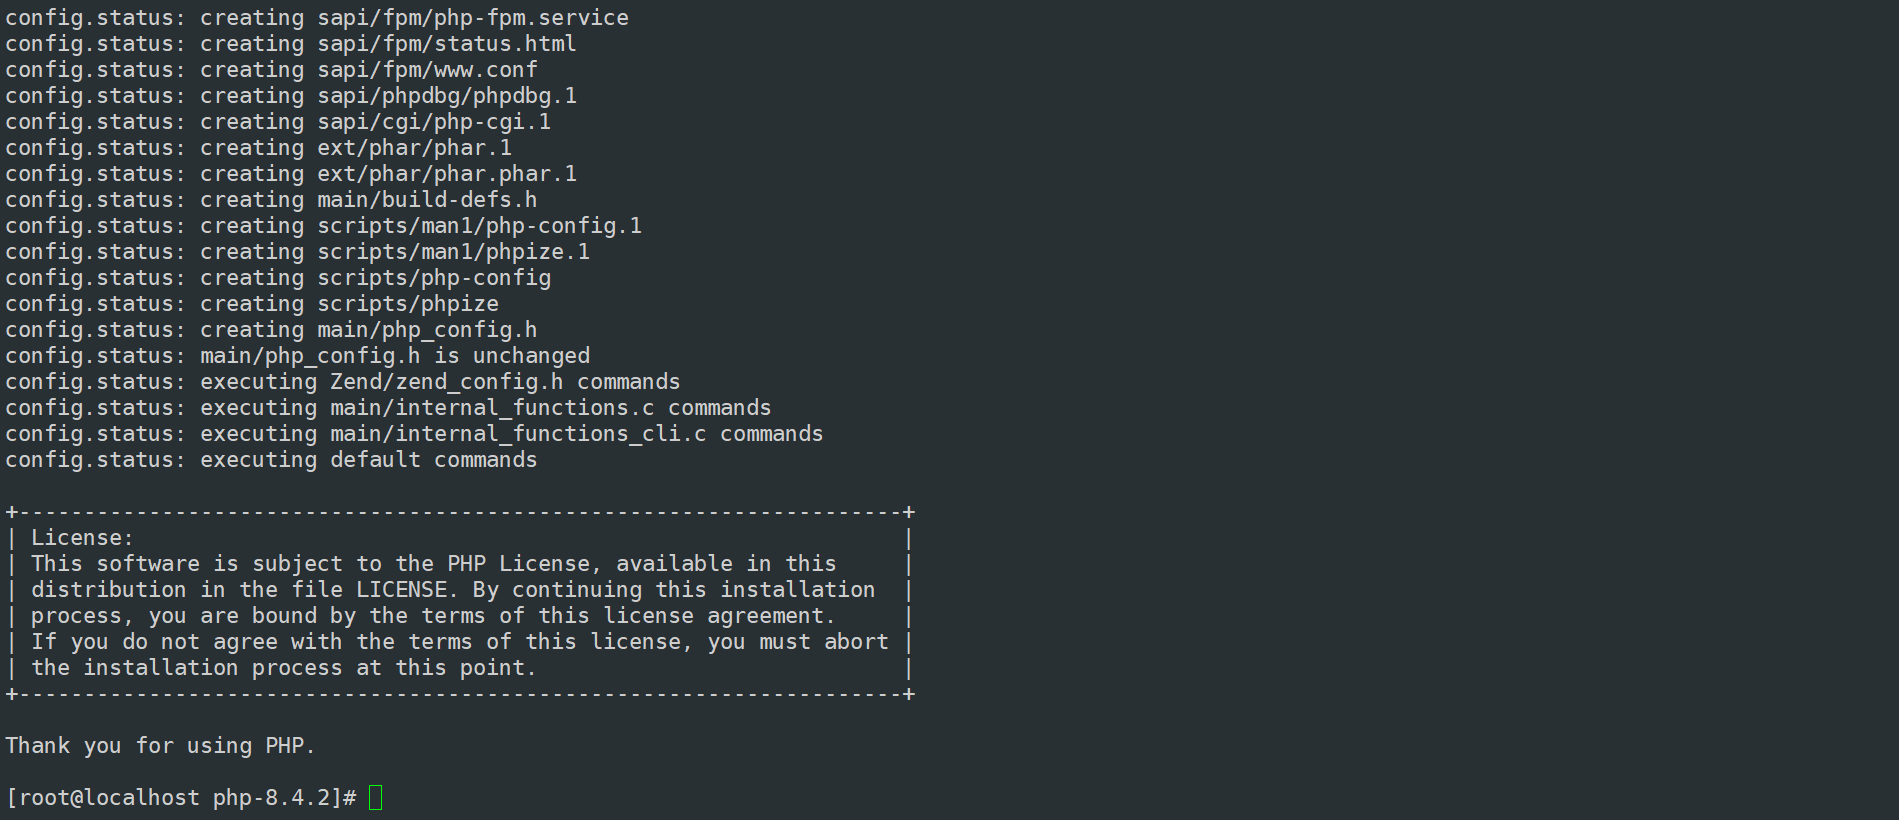Viewport: 1899px width, 820px height.
Task: Click the sapi/fpm/status.html path
Action: click(x=447, y=44)
